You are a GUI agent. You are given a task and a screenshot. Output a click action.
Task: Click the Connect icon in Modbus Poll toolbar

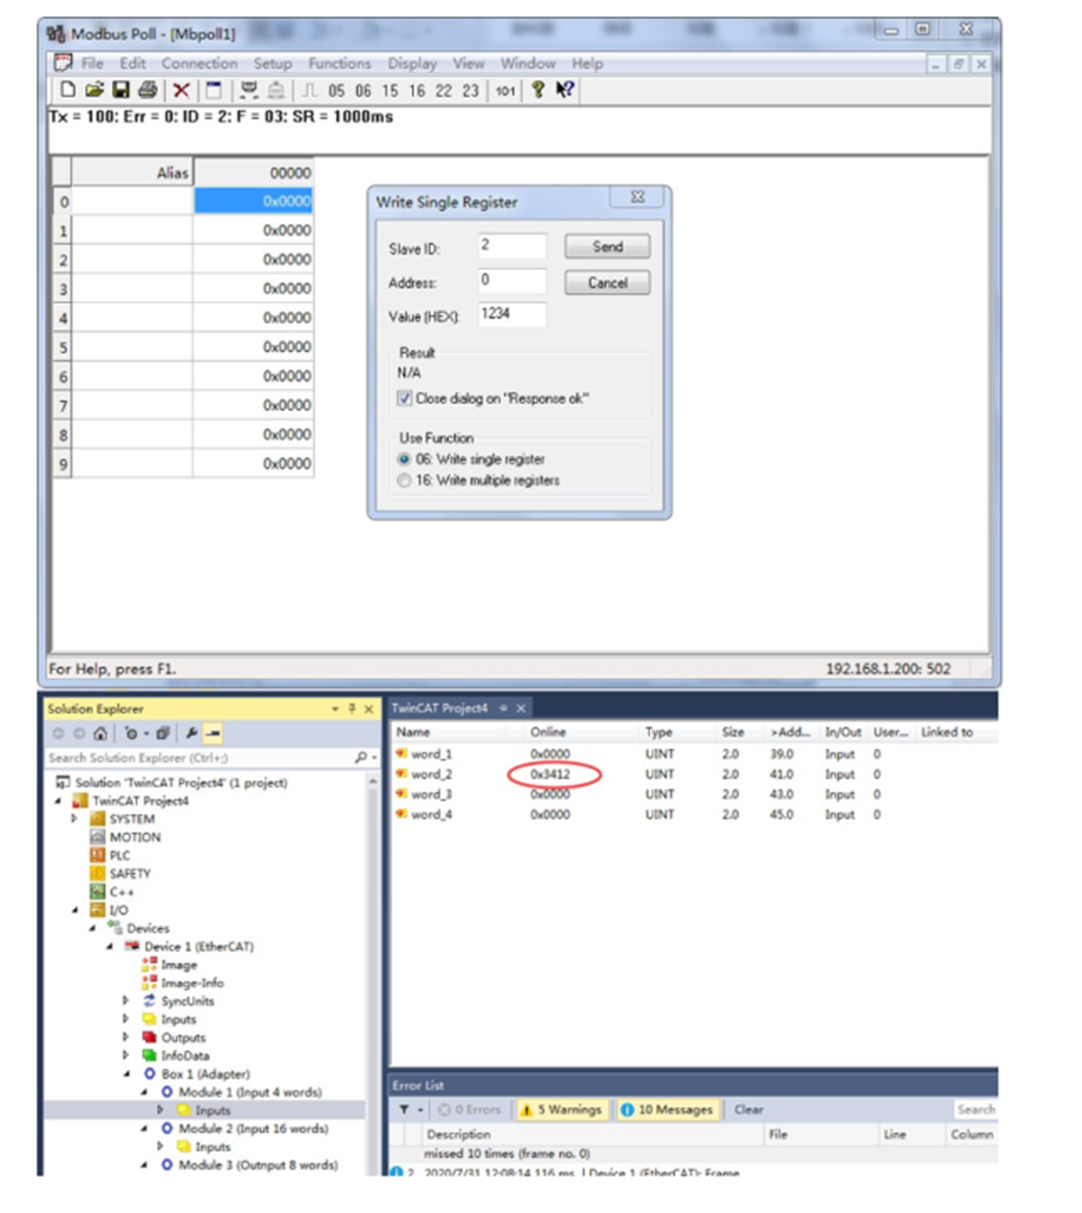(x=249, y=91)
